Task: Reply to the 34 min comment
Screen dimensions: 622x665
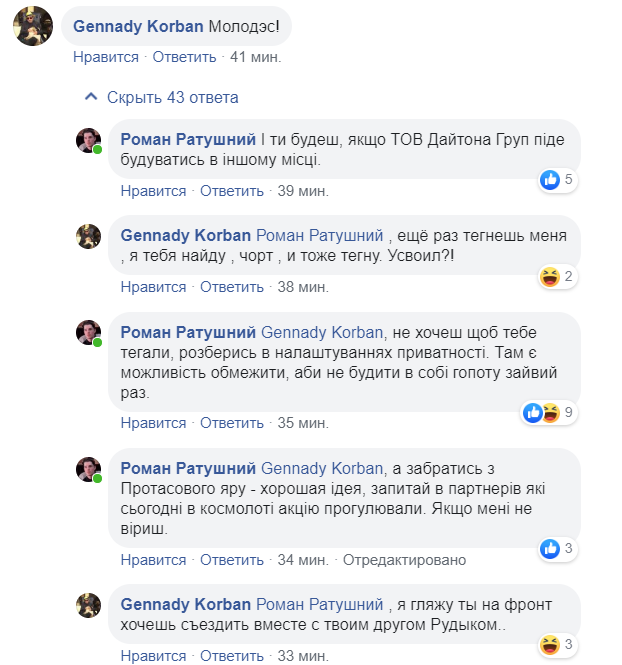Action: [x=232, y=559]
